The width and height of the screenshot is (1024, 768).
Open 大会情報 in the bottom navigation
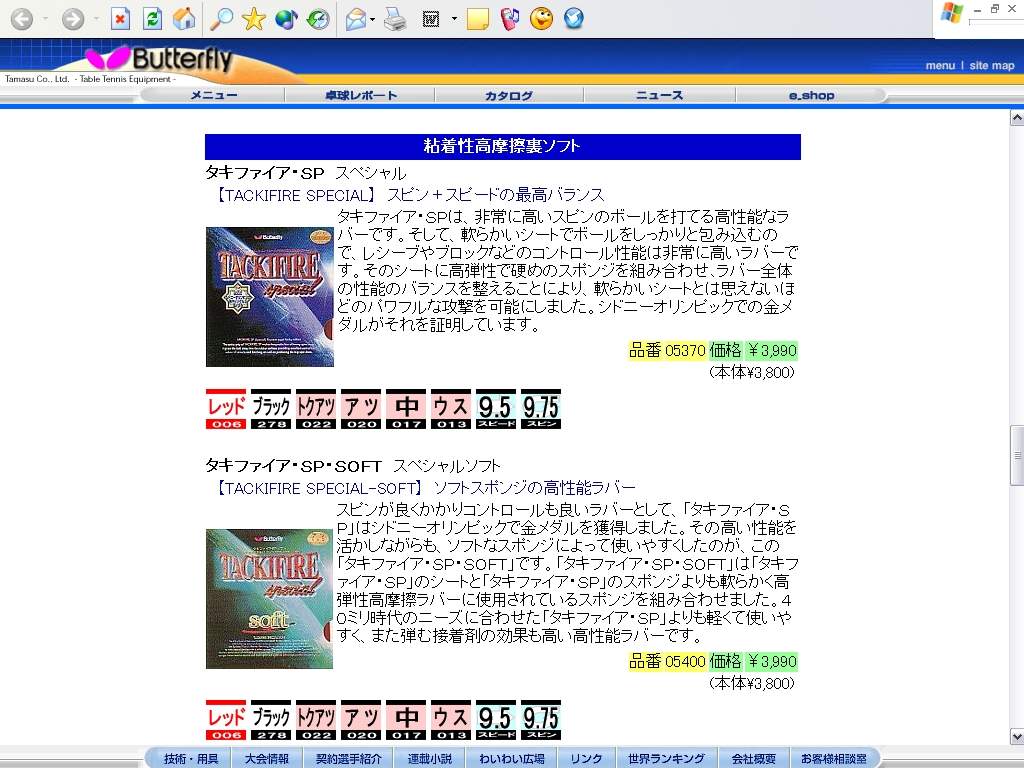click(x=266, y=758)
